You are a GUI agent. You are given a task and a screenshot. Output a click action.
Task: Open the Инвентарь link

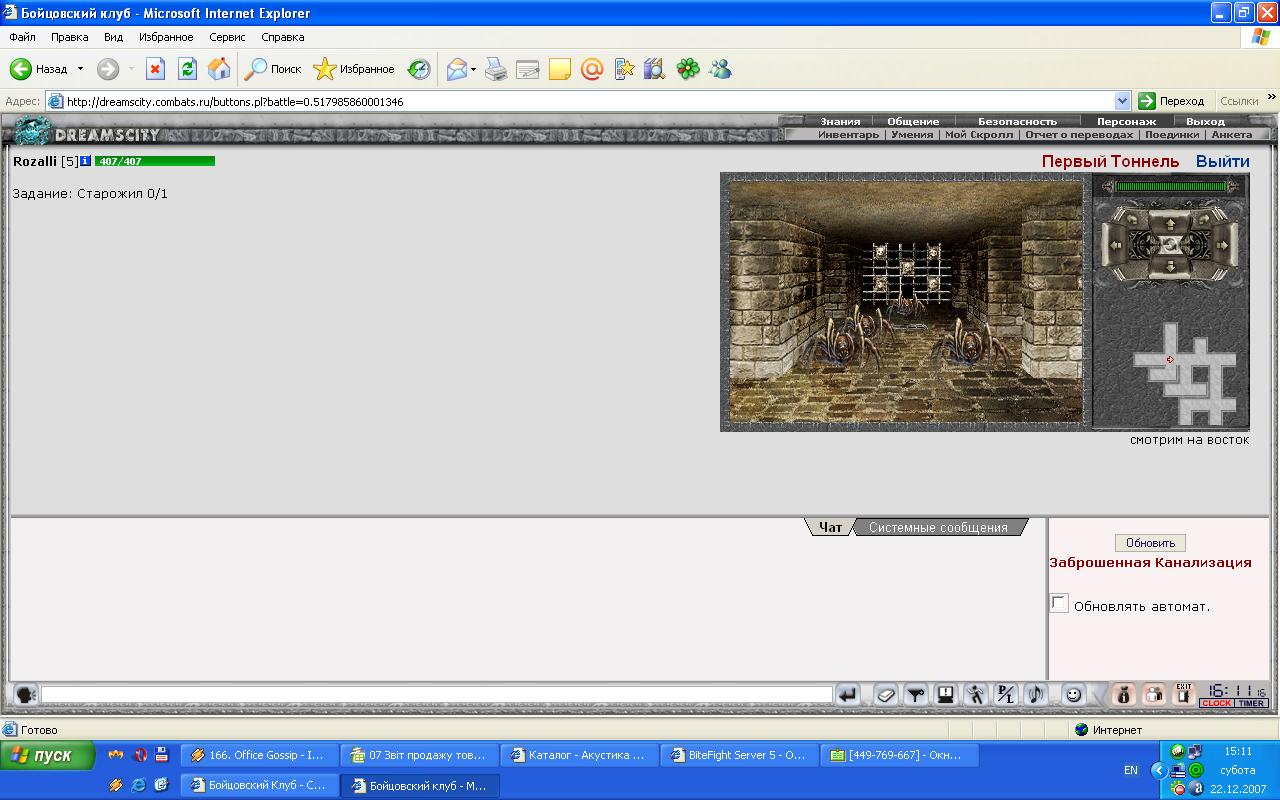[x=848, y=134]
